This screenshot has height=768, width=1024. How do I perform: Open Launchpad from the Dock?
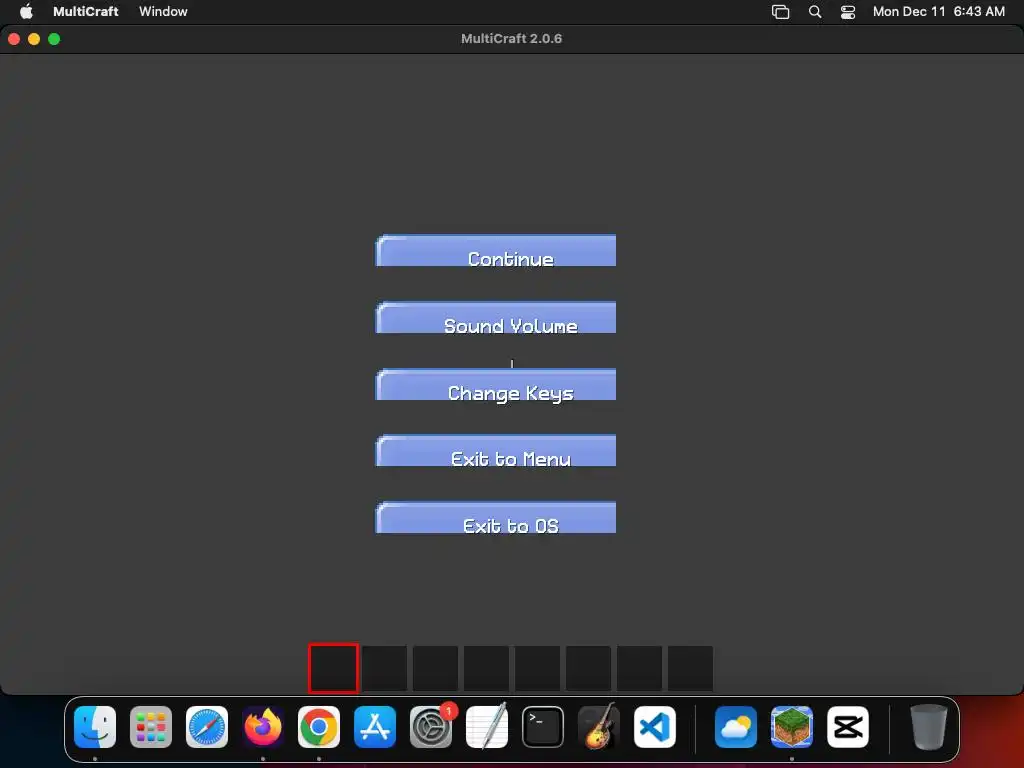point(151,727)
